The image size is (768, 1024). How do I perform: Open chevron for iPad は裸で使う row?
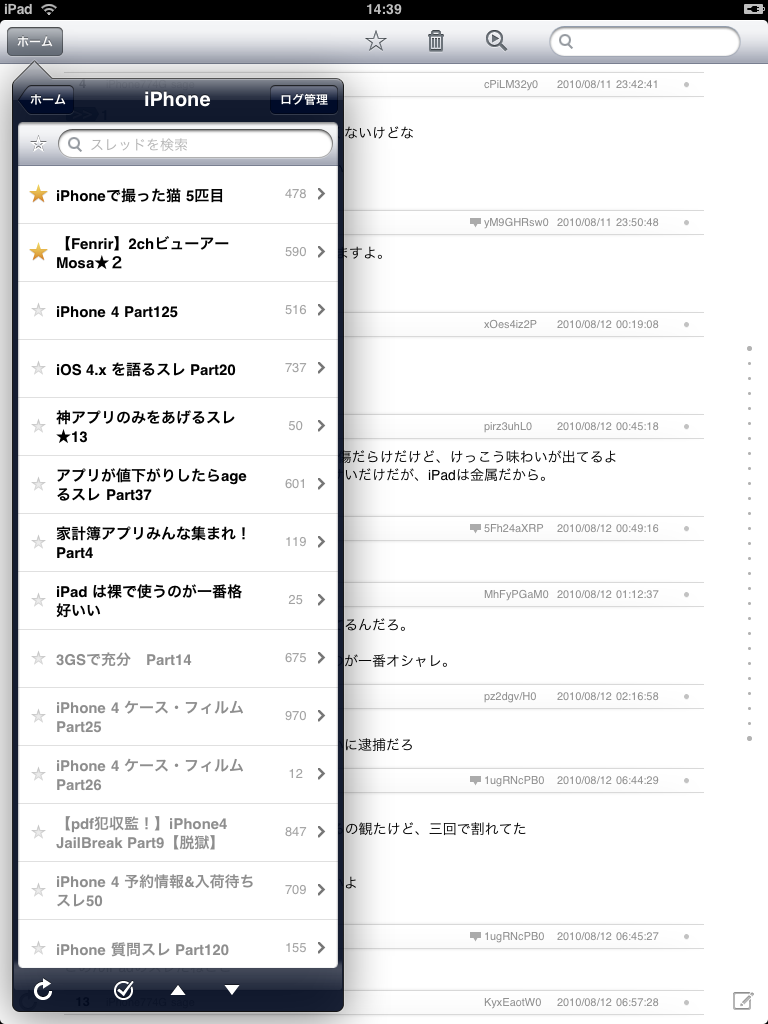[321, 600]
